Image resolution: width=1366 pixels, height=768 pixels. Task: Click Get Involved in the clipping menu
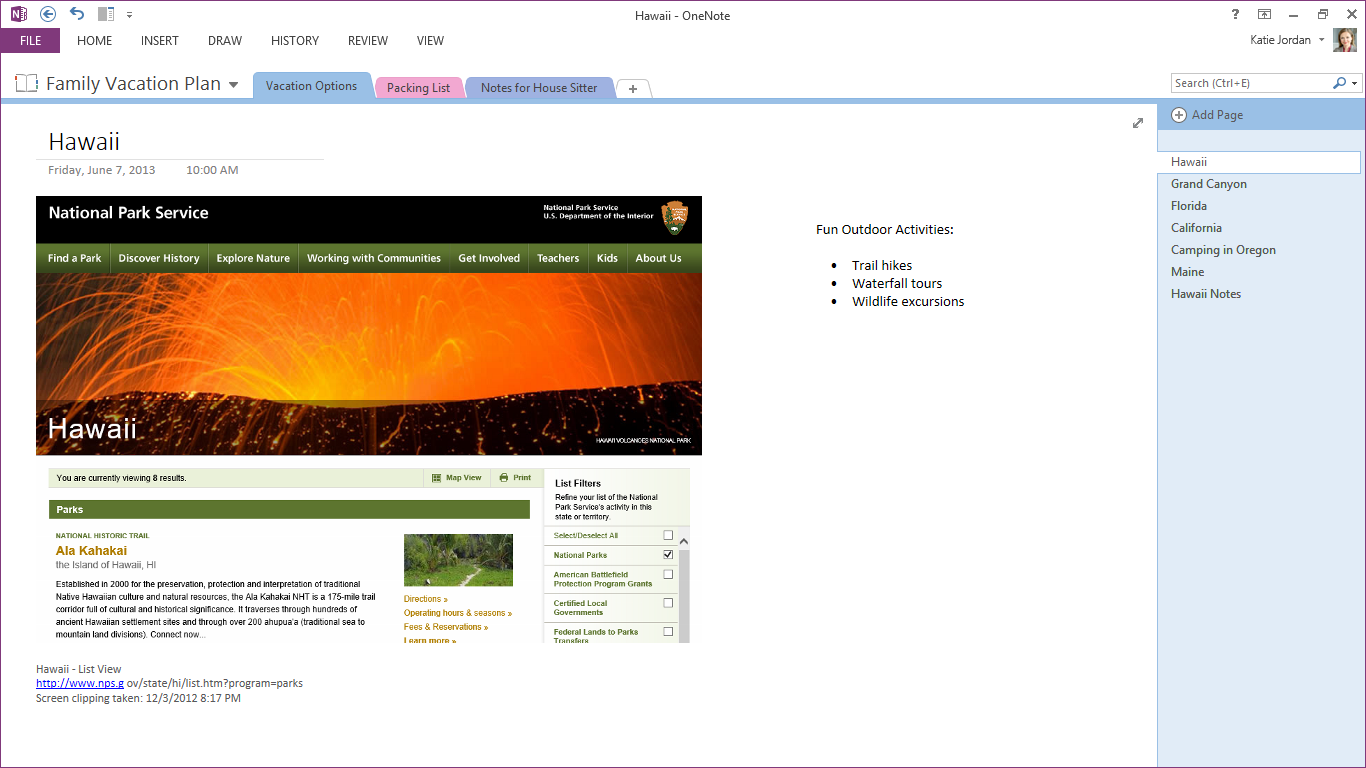pos(489,258)
